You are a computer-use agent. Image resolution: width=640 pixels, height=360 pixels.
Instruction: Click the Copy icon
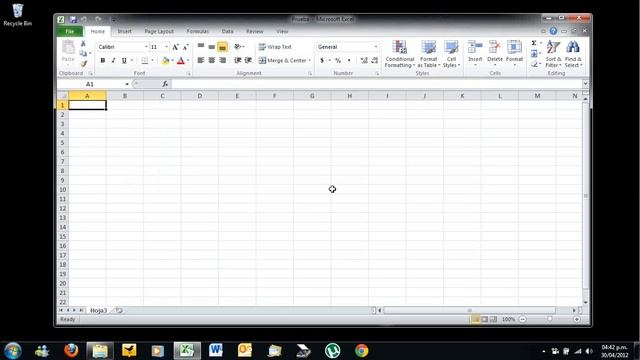83,53
